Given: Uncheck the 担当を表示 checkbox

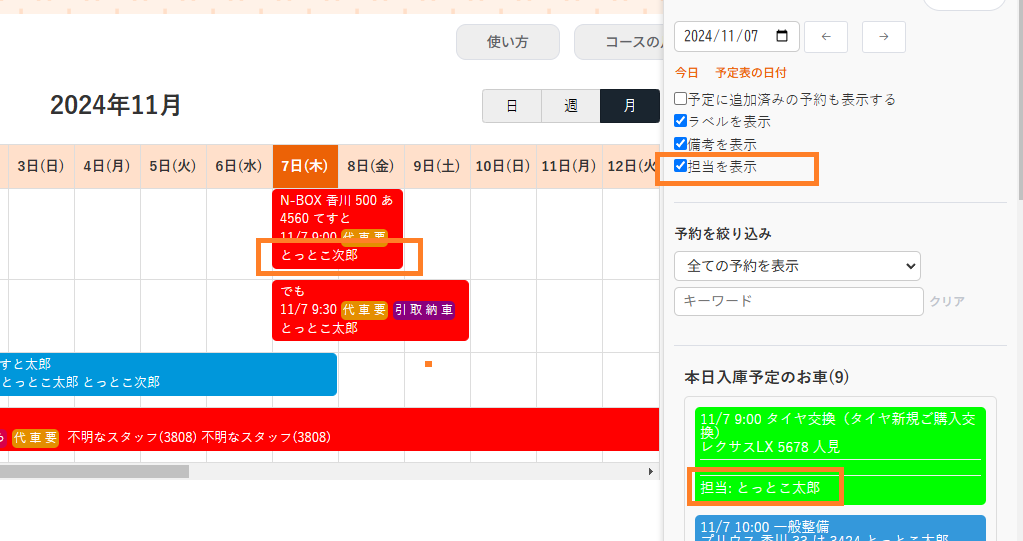Looking at the screenshot, I should coord(681,166).
